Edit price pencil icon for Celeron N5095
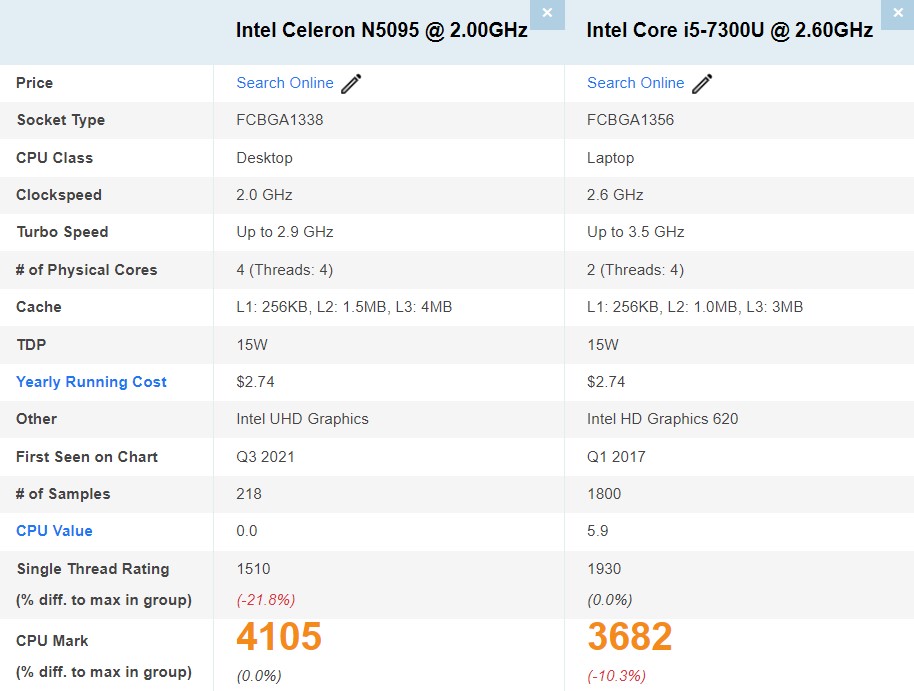Screen dimensions: 914x691 351,83
